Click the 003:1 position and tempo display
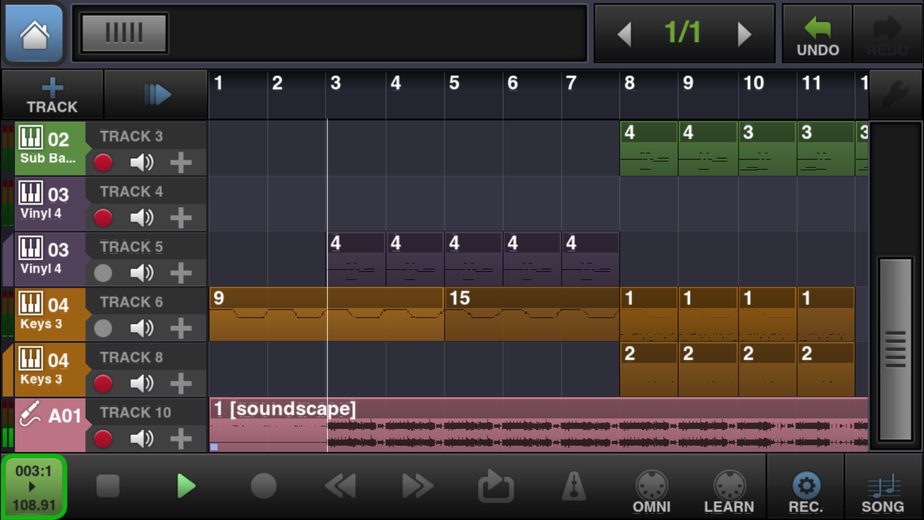 click(34, 488)
